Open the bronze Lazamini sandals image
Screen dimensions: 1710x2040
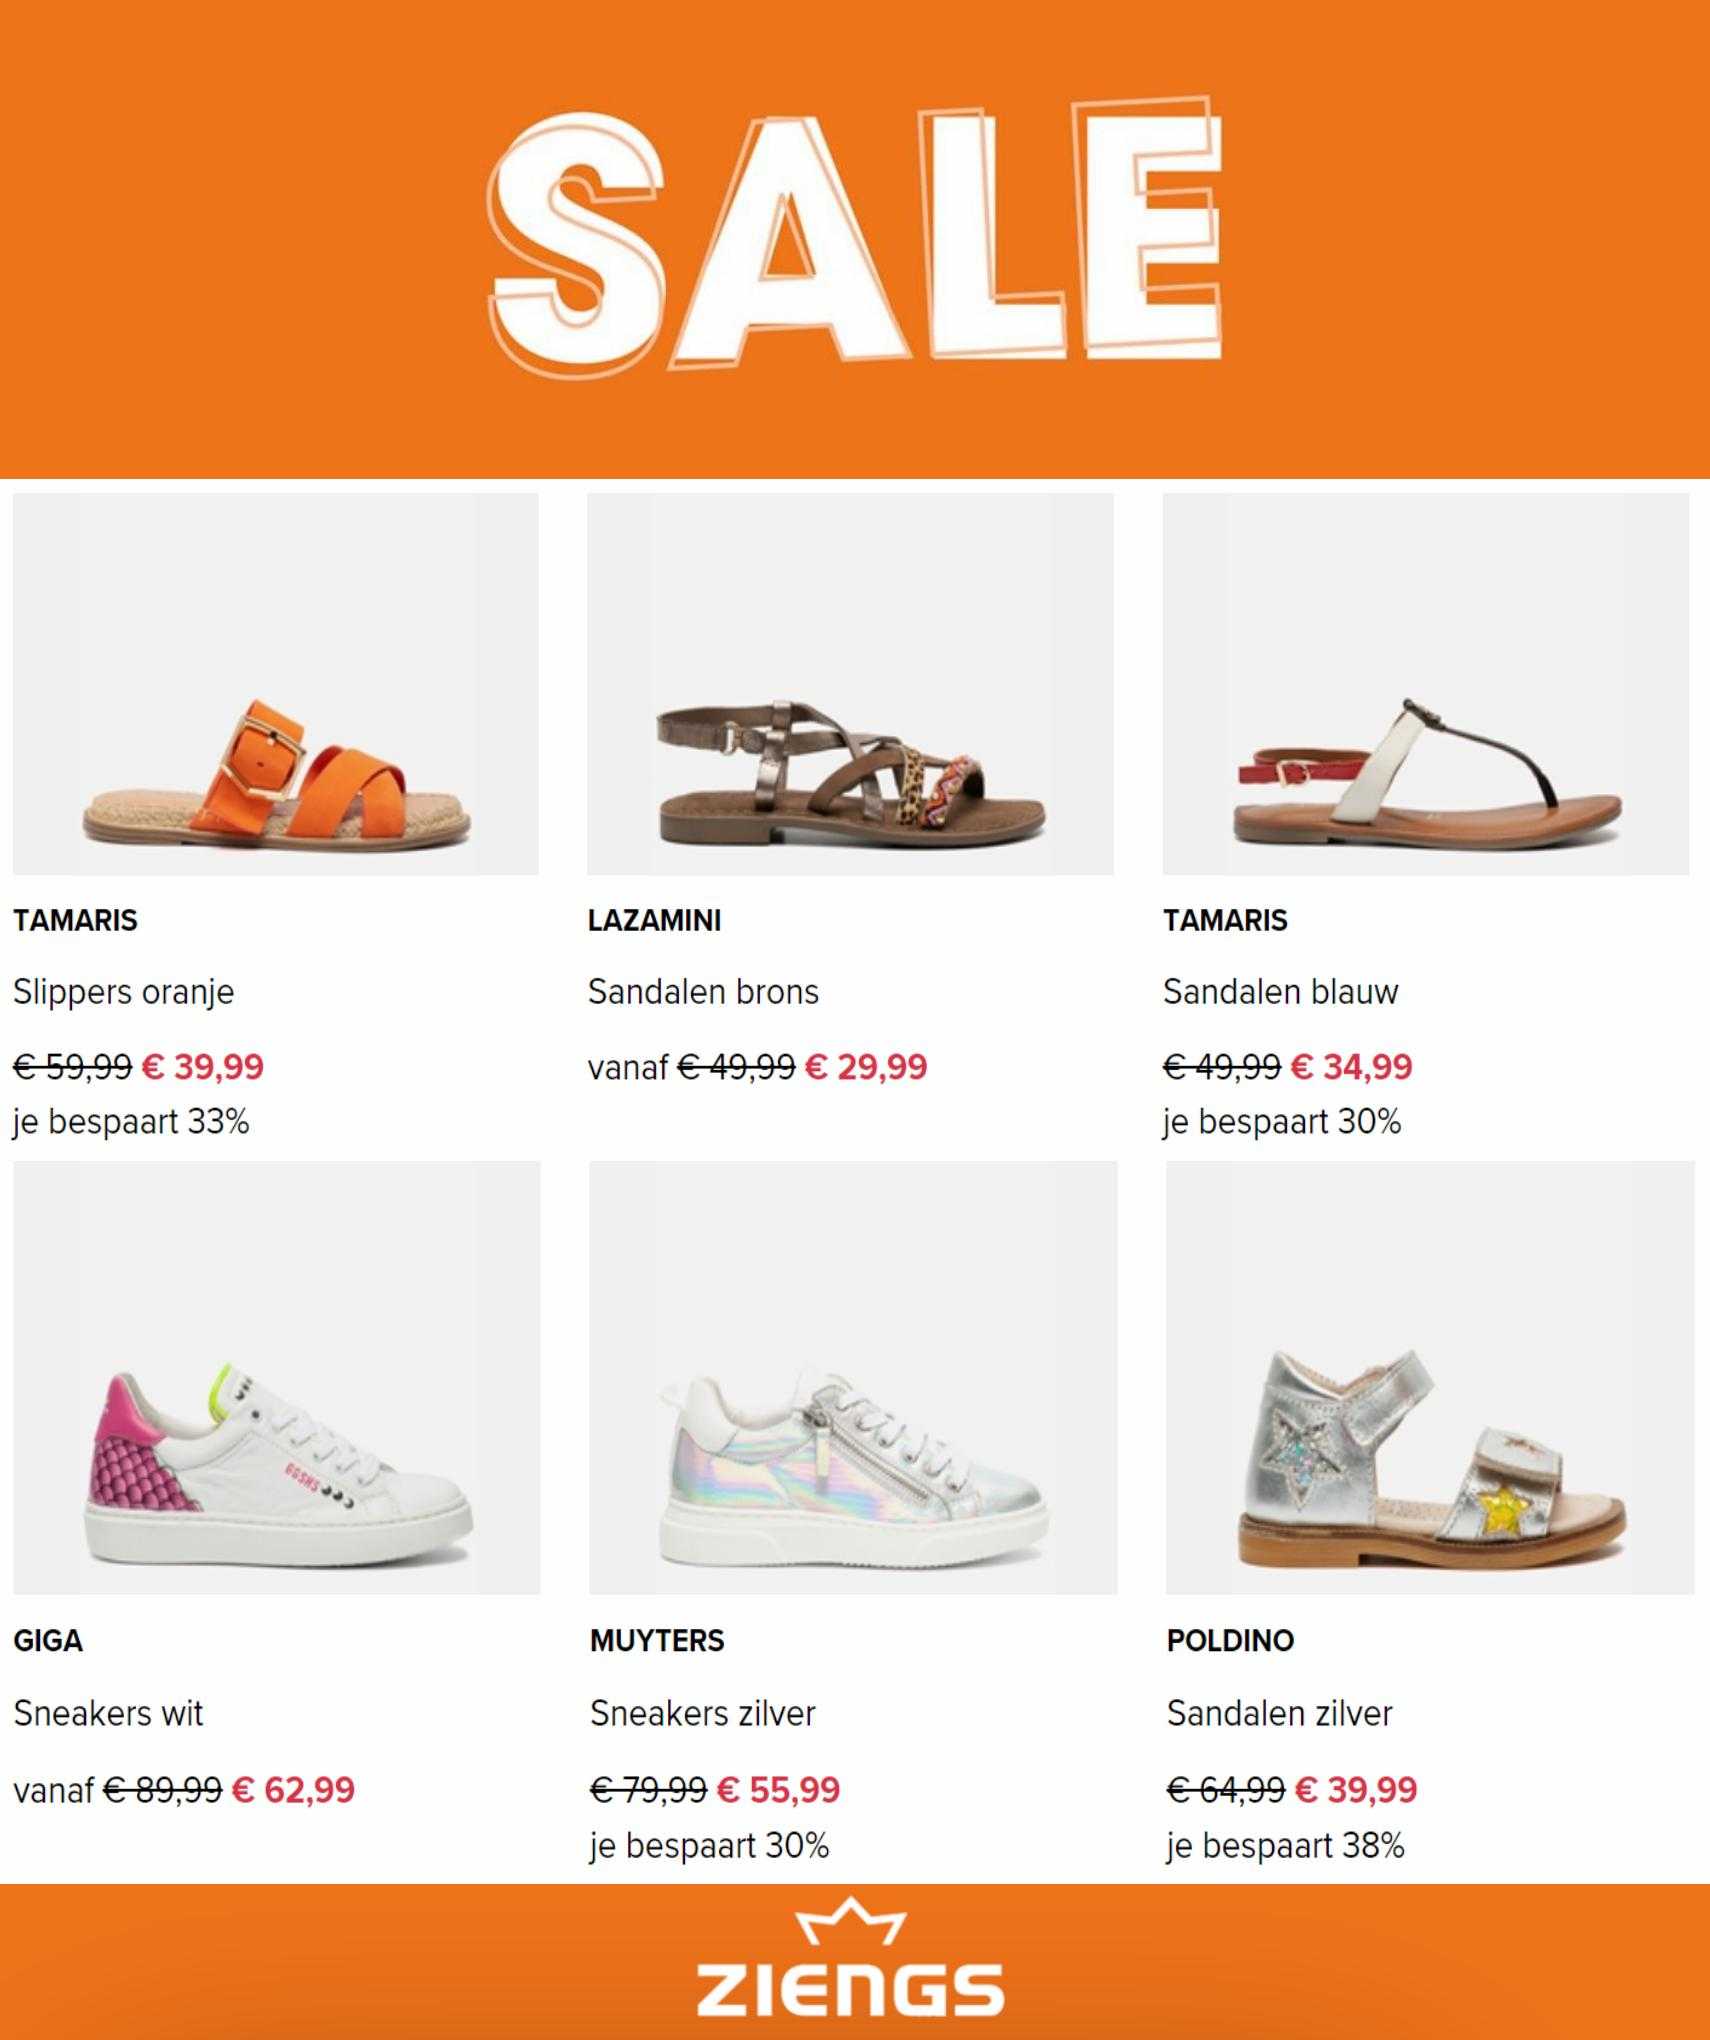(x=850, y=684)
